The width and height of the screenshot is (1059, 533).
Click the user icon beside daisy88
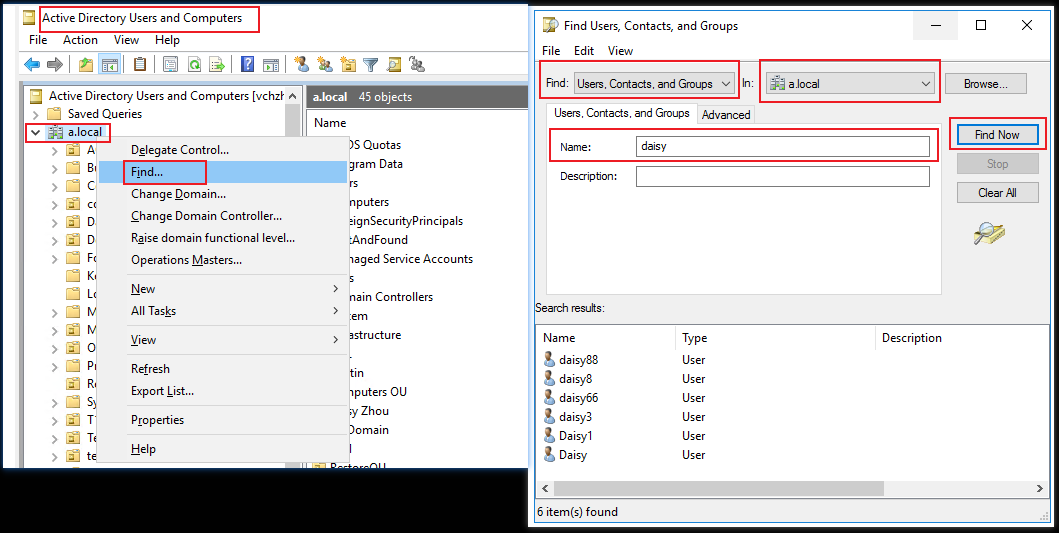[x=549, y=360]
